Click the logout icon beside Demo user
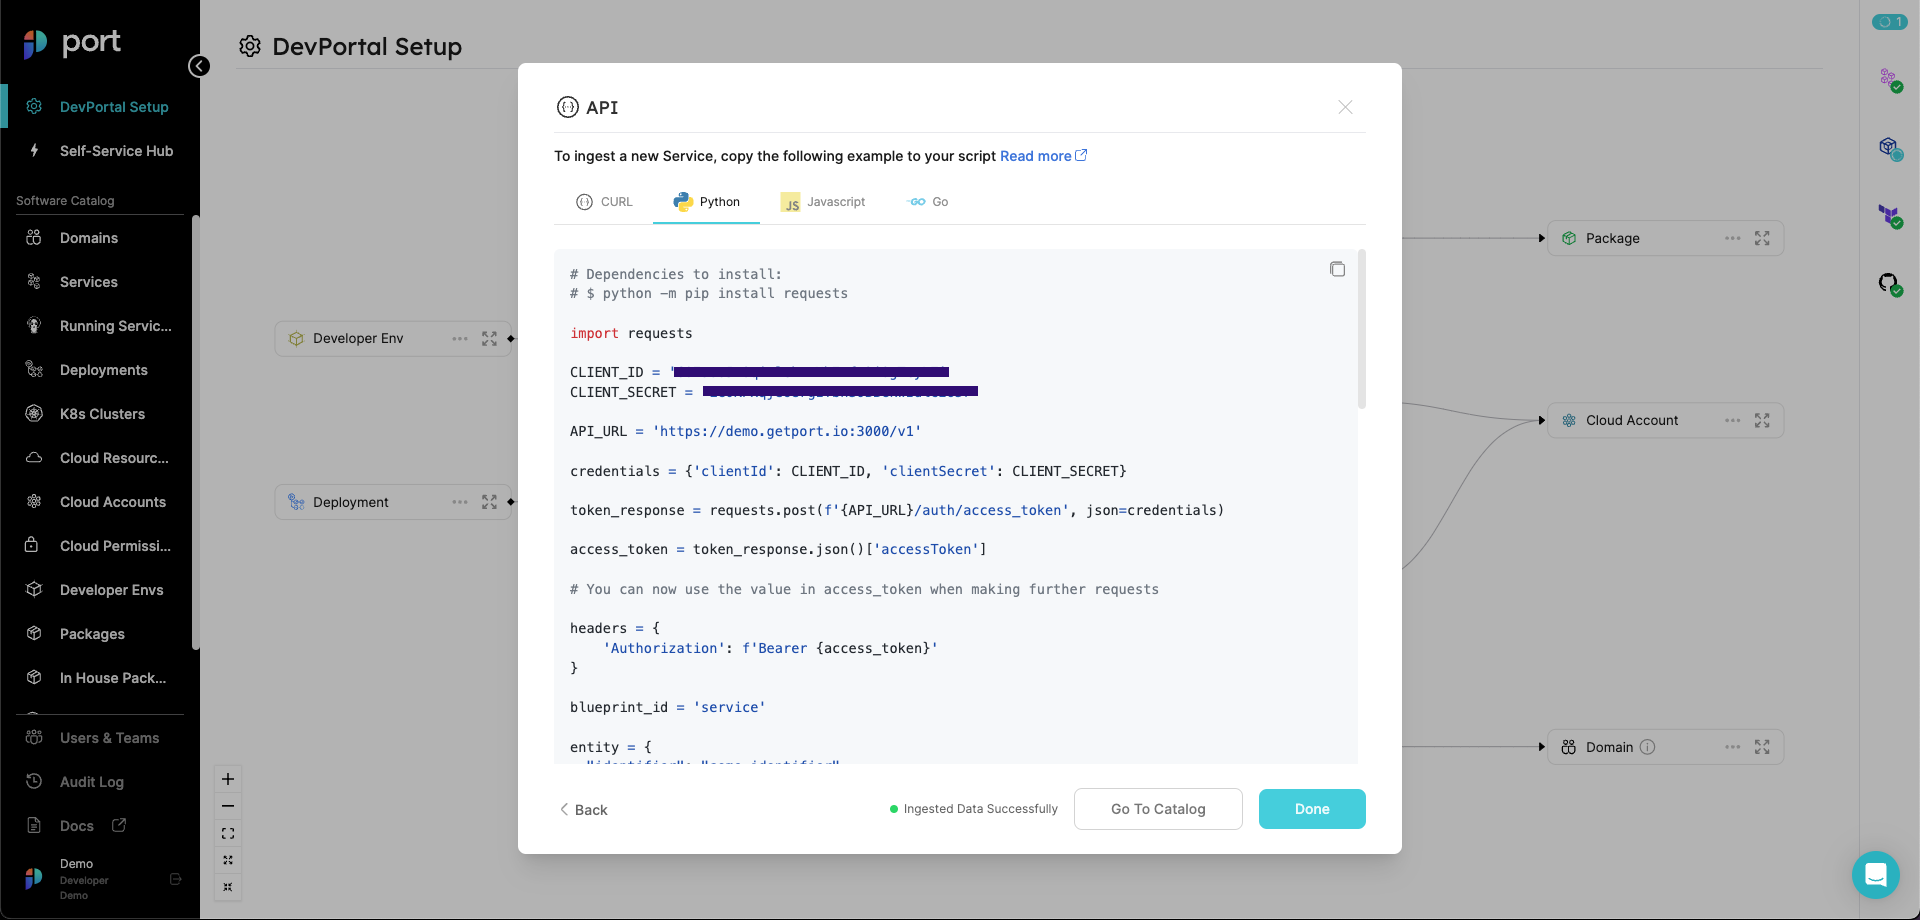1920x920 pixels. pyautogui.click(x=176, y=879)
